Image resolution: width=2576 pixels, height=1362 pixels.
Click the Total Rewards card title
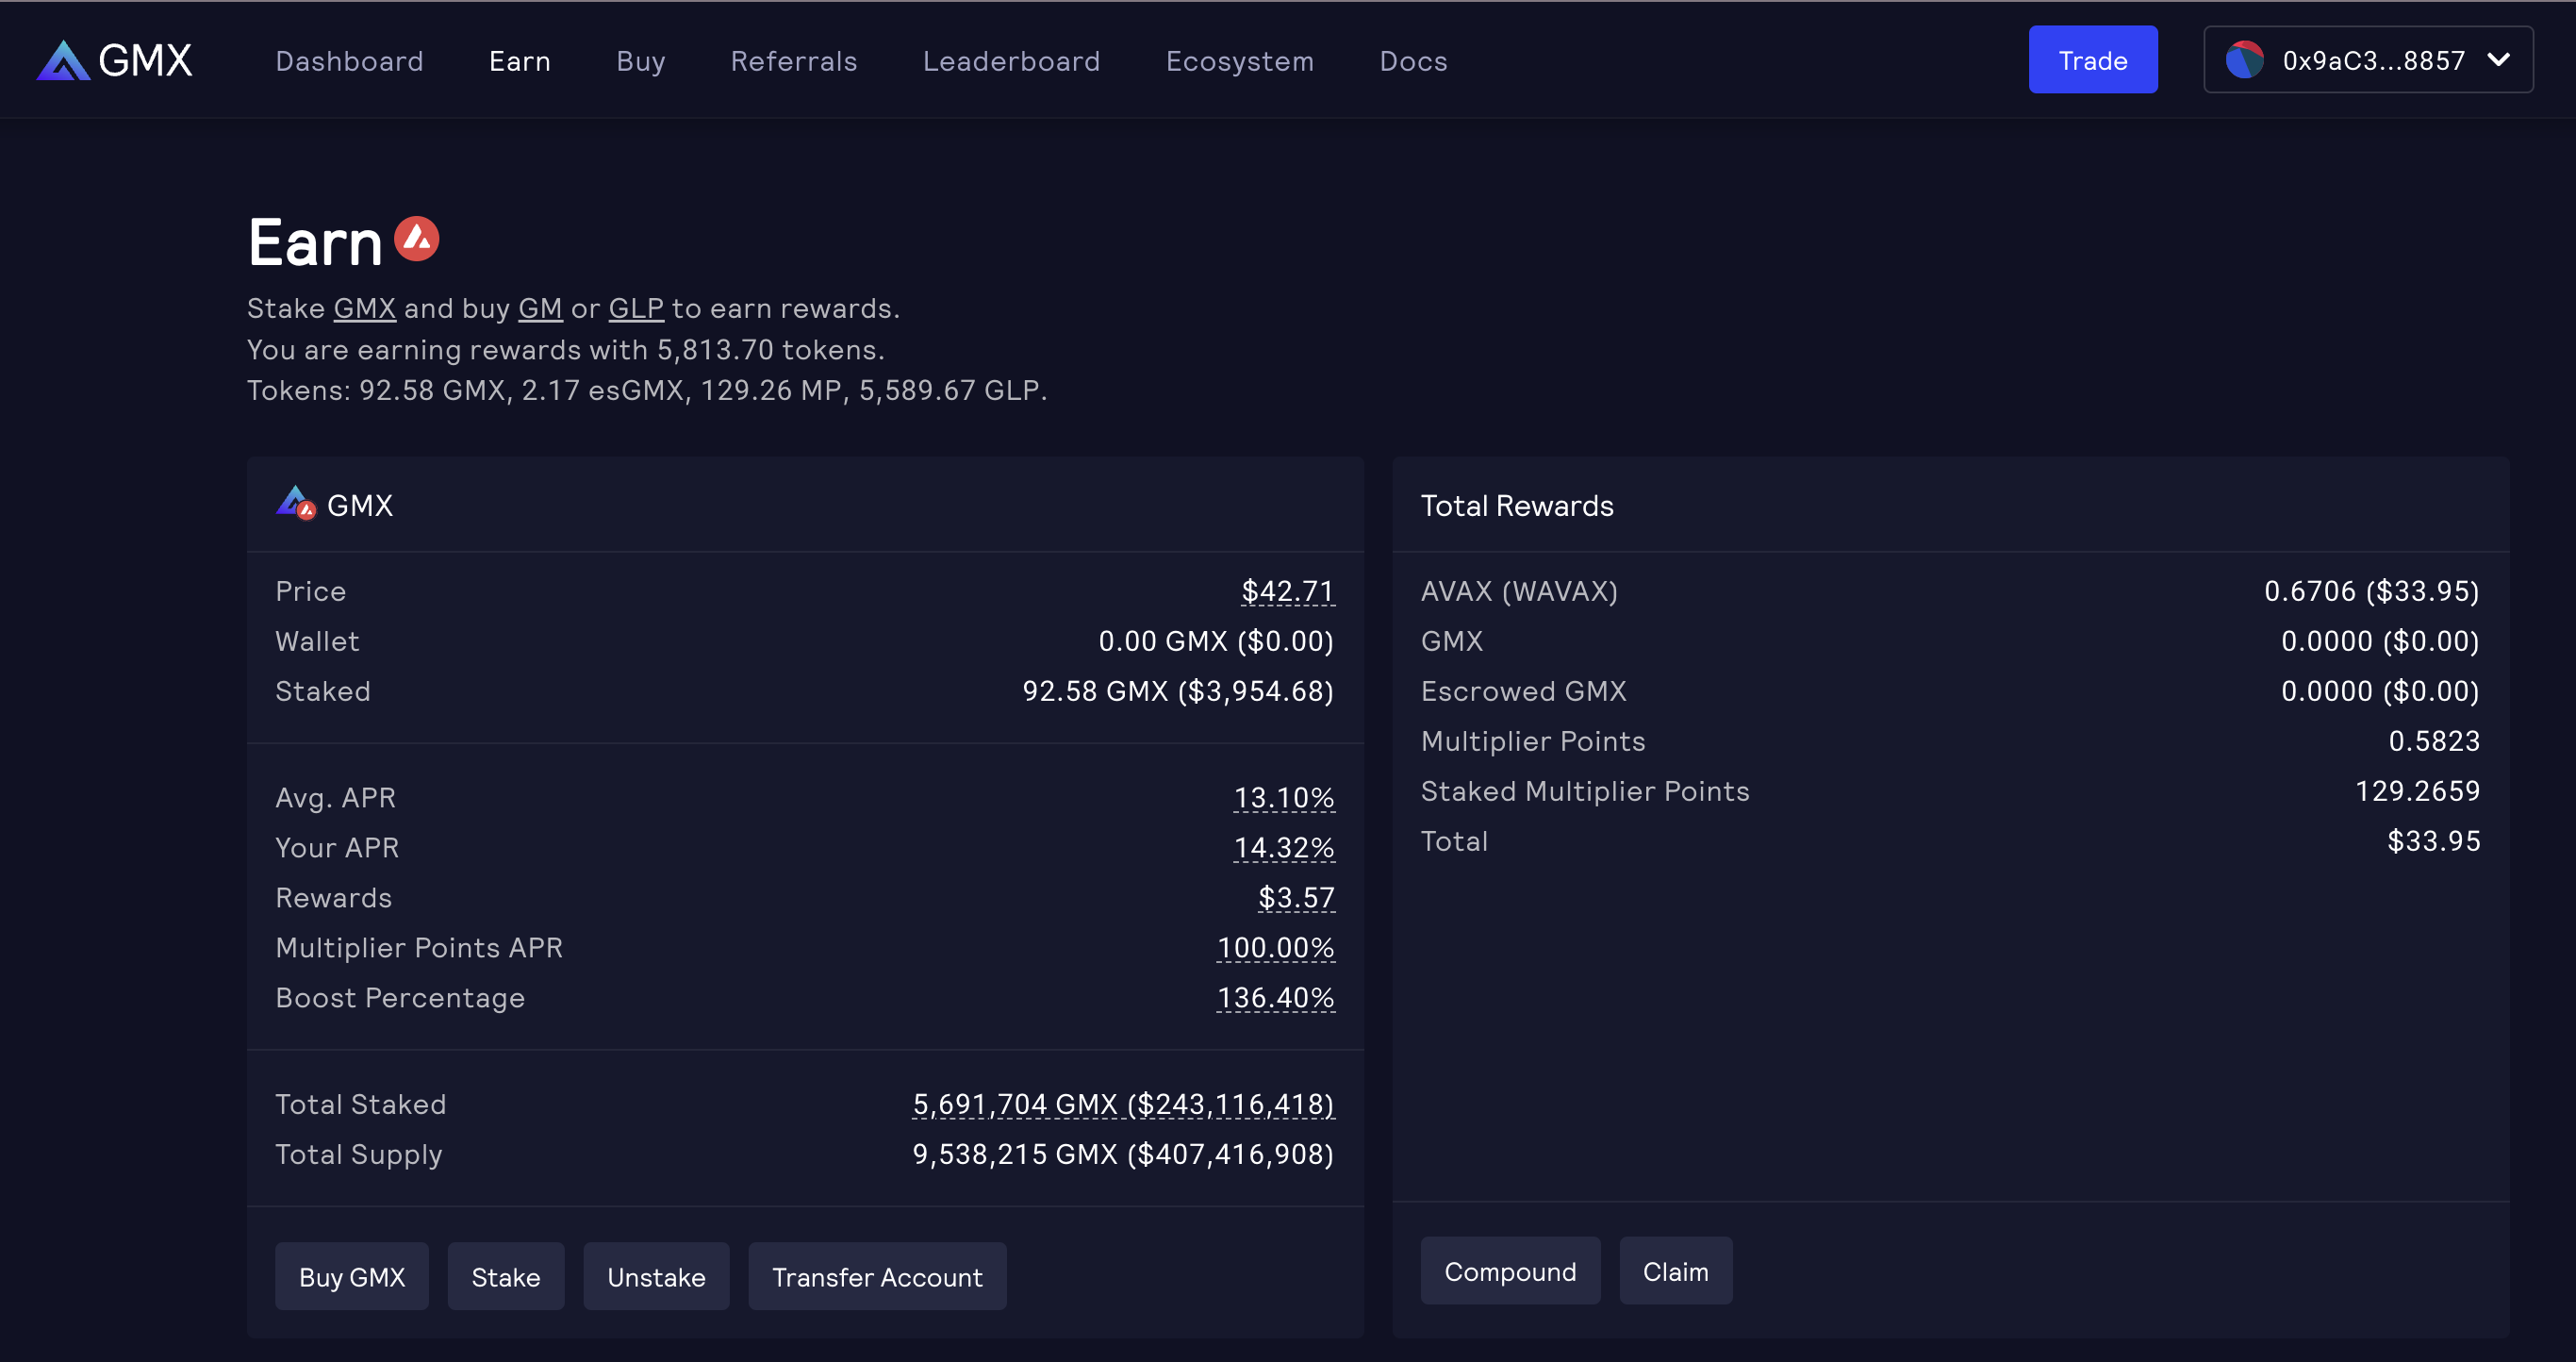1517,505
